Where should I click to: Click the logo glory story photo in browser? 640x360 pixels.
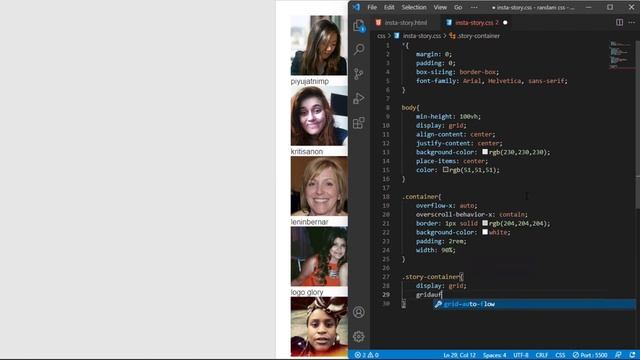[319, 256]
